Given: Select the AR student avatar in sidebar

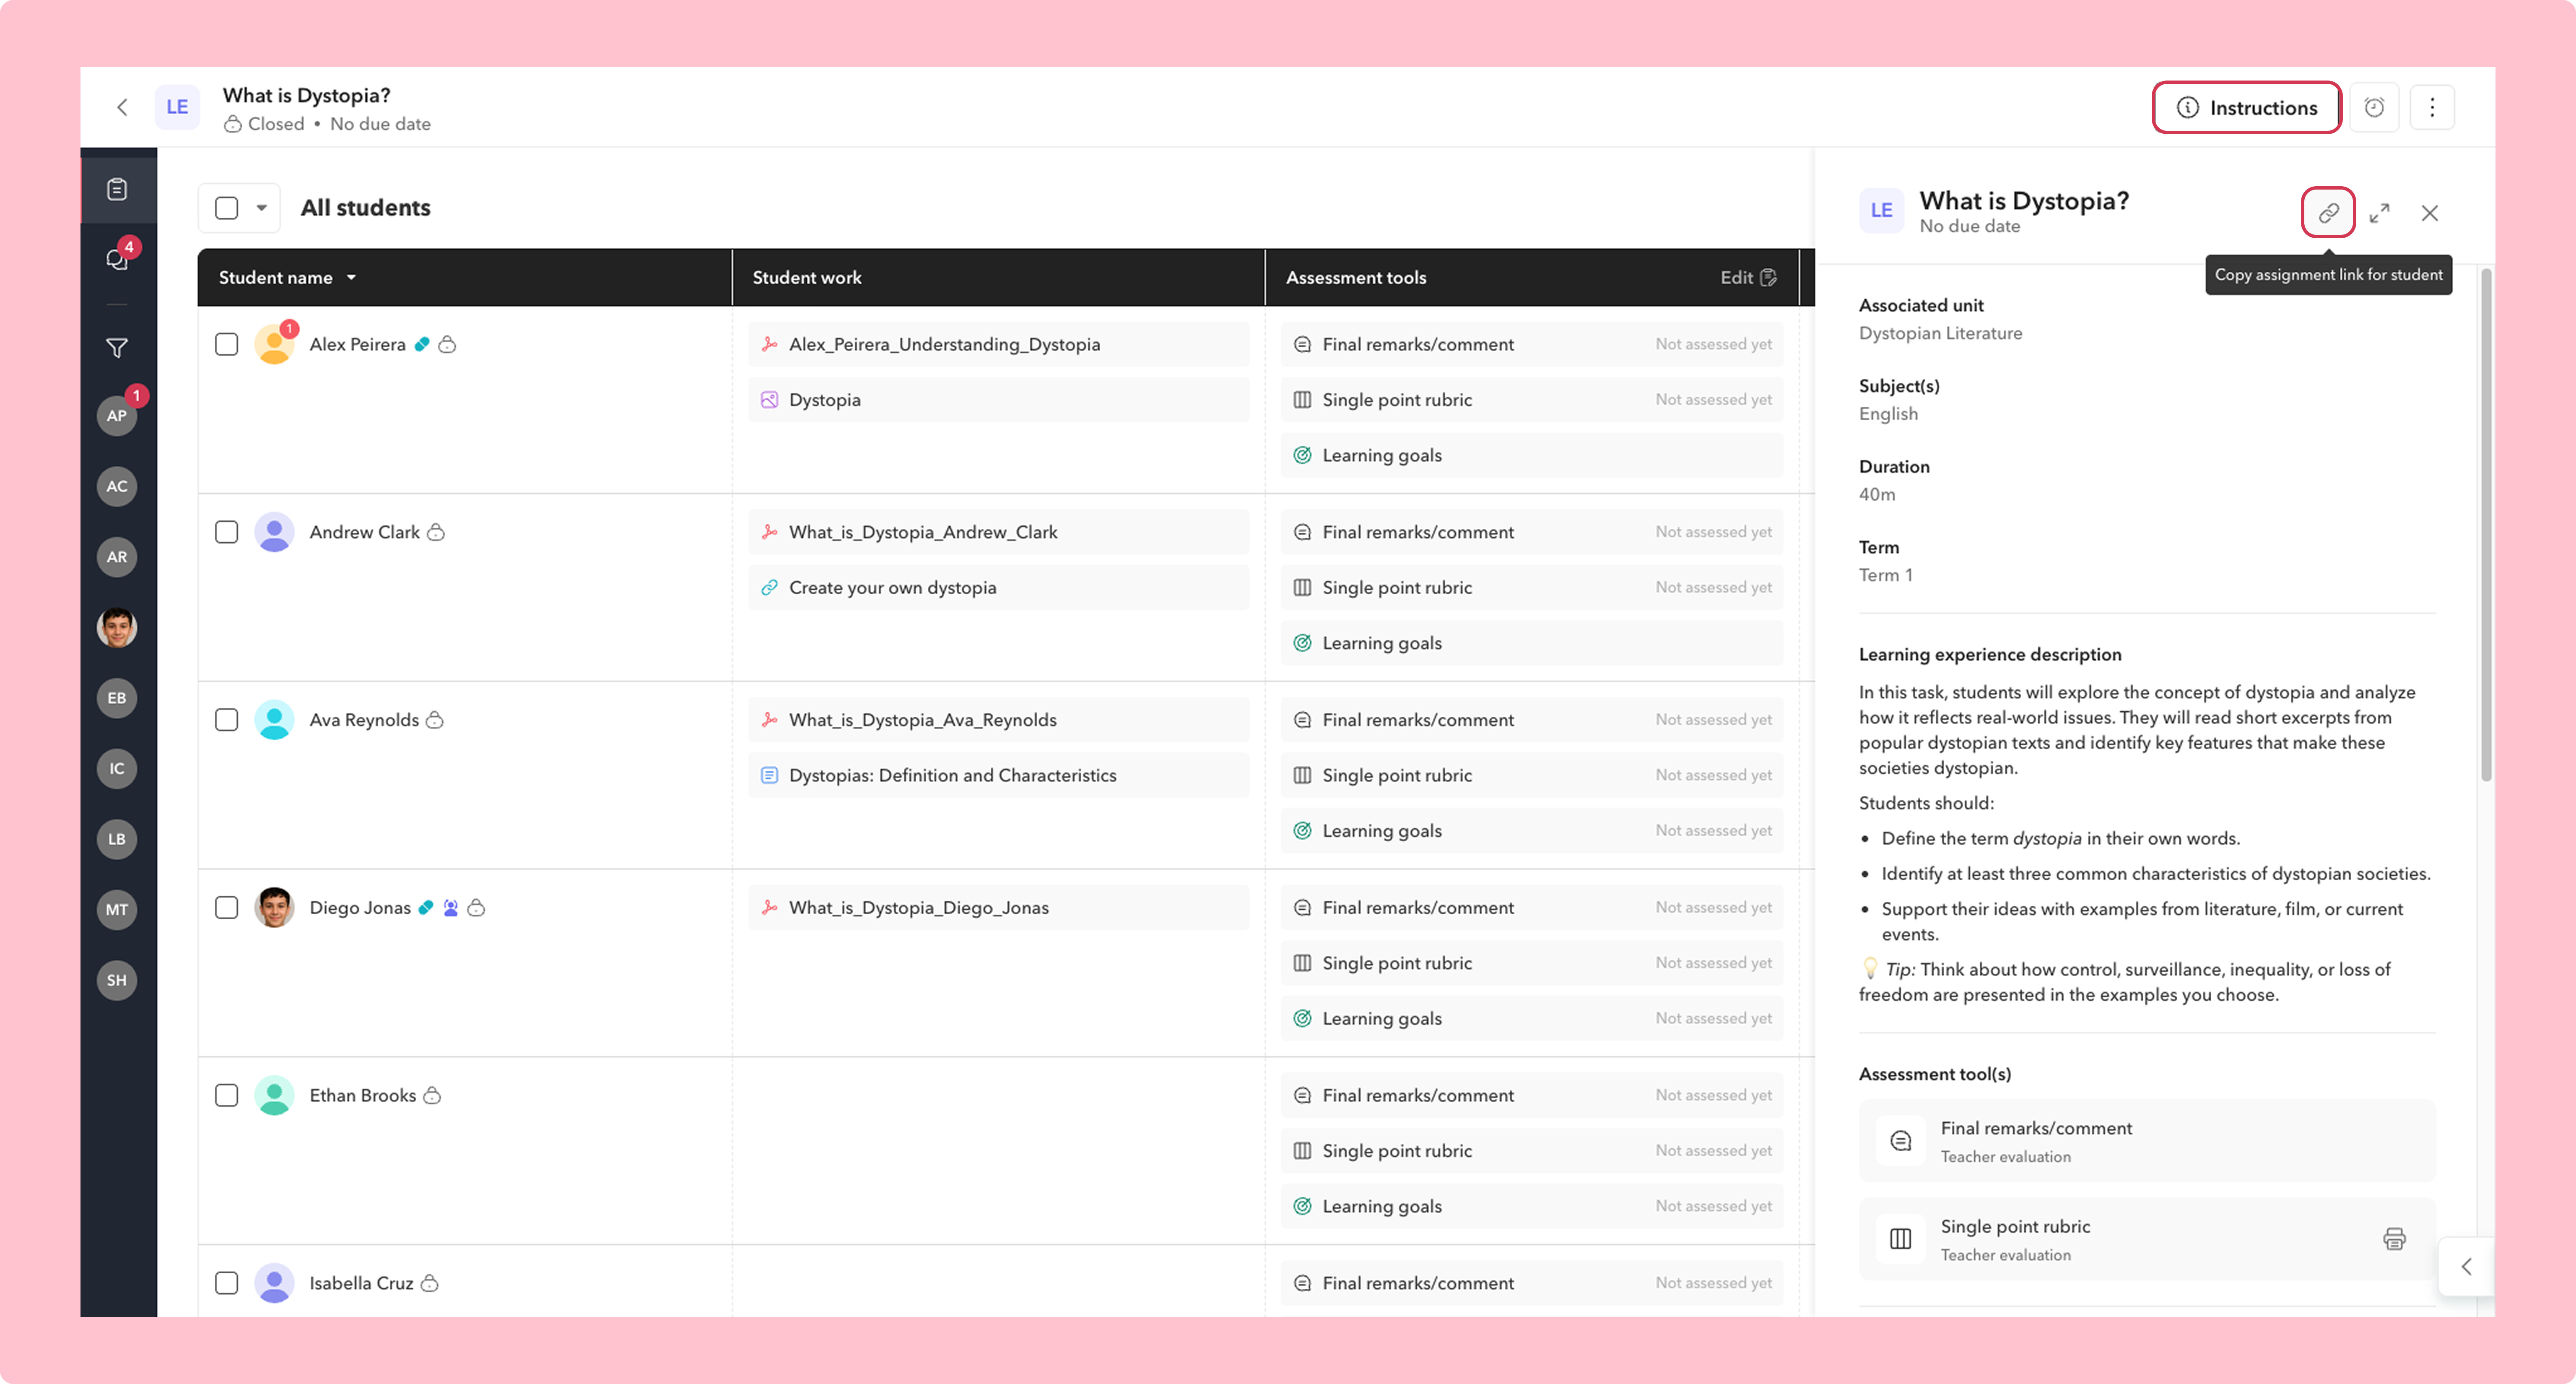Looking at the screenshot, I should 117,557.
